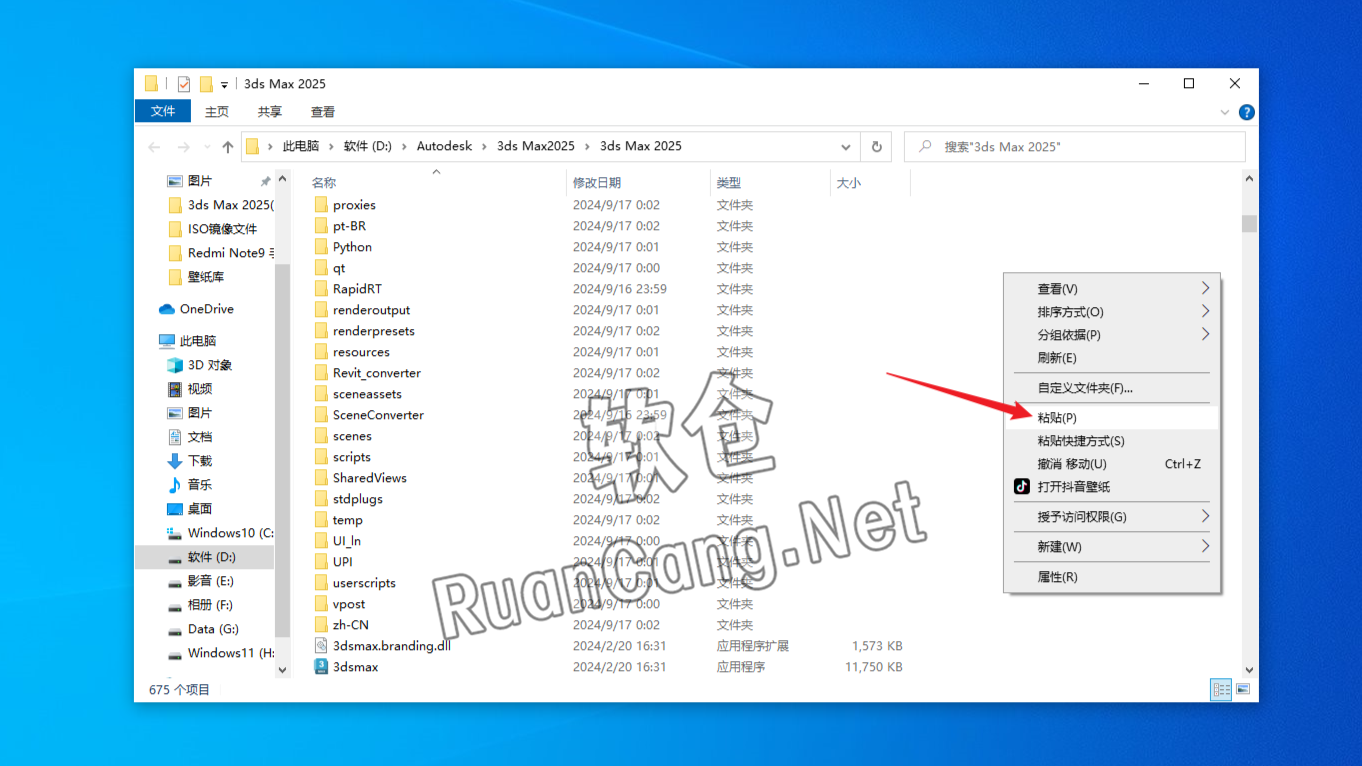Open the Recent locations dropdown beside Forward
Viewport: 1362px width, 766px height.
206,147
